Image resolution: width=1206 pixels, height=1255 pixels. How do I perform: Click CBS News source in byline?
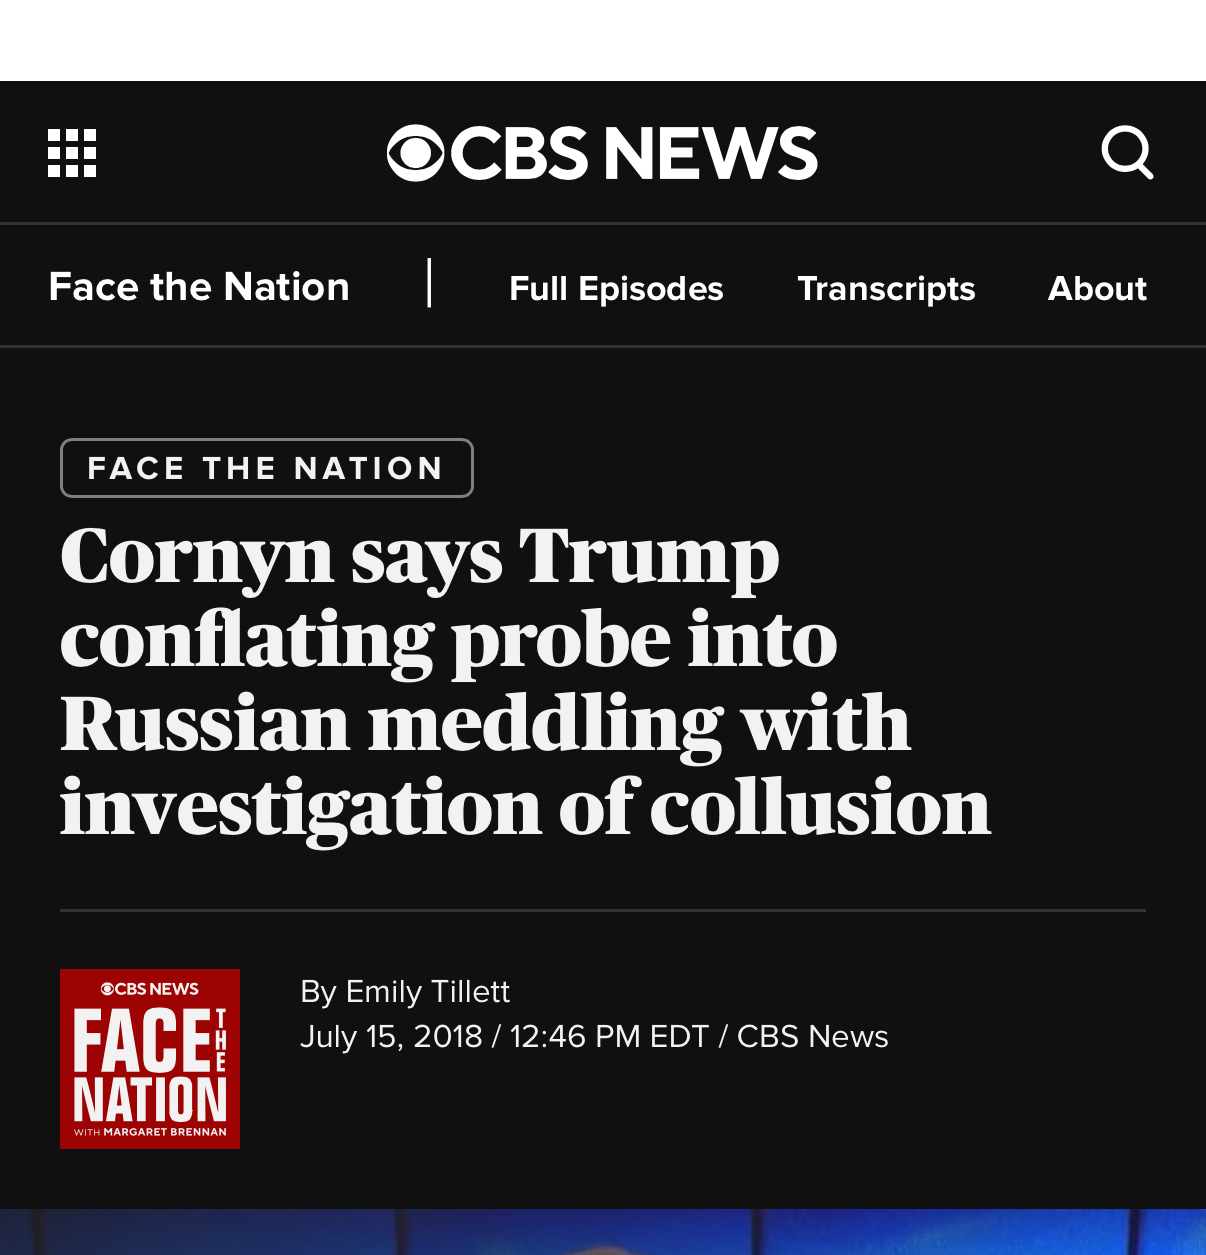(812, 1036)
